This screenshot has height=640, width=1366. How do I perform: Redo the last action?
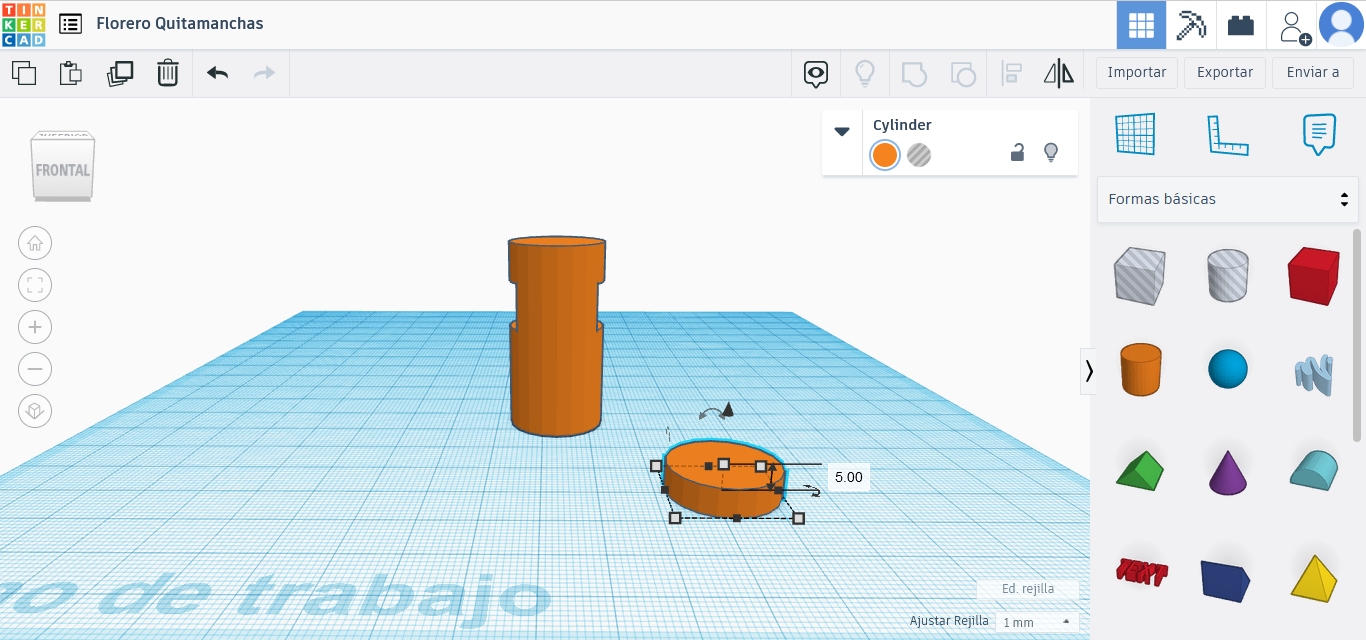click(264, 73)
